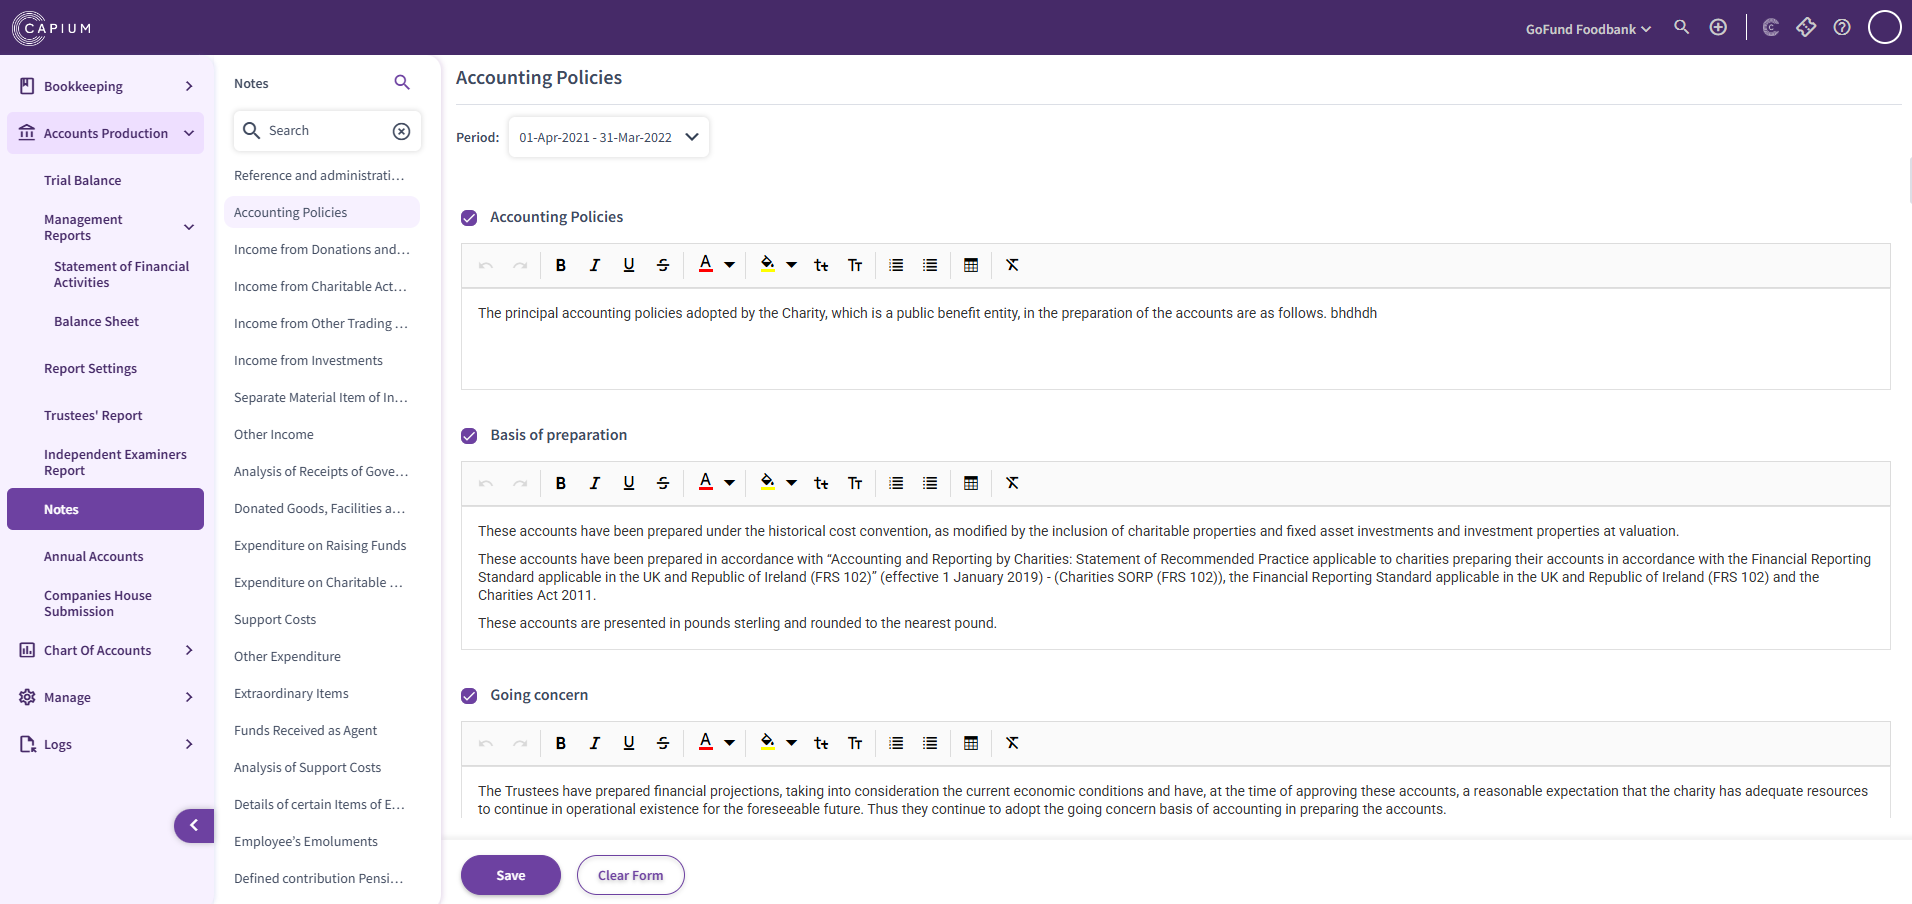Viewport: 1912px width, 904px height.
Task: Click the Notes panel search magnifier icon
Action: coord(402,83)
